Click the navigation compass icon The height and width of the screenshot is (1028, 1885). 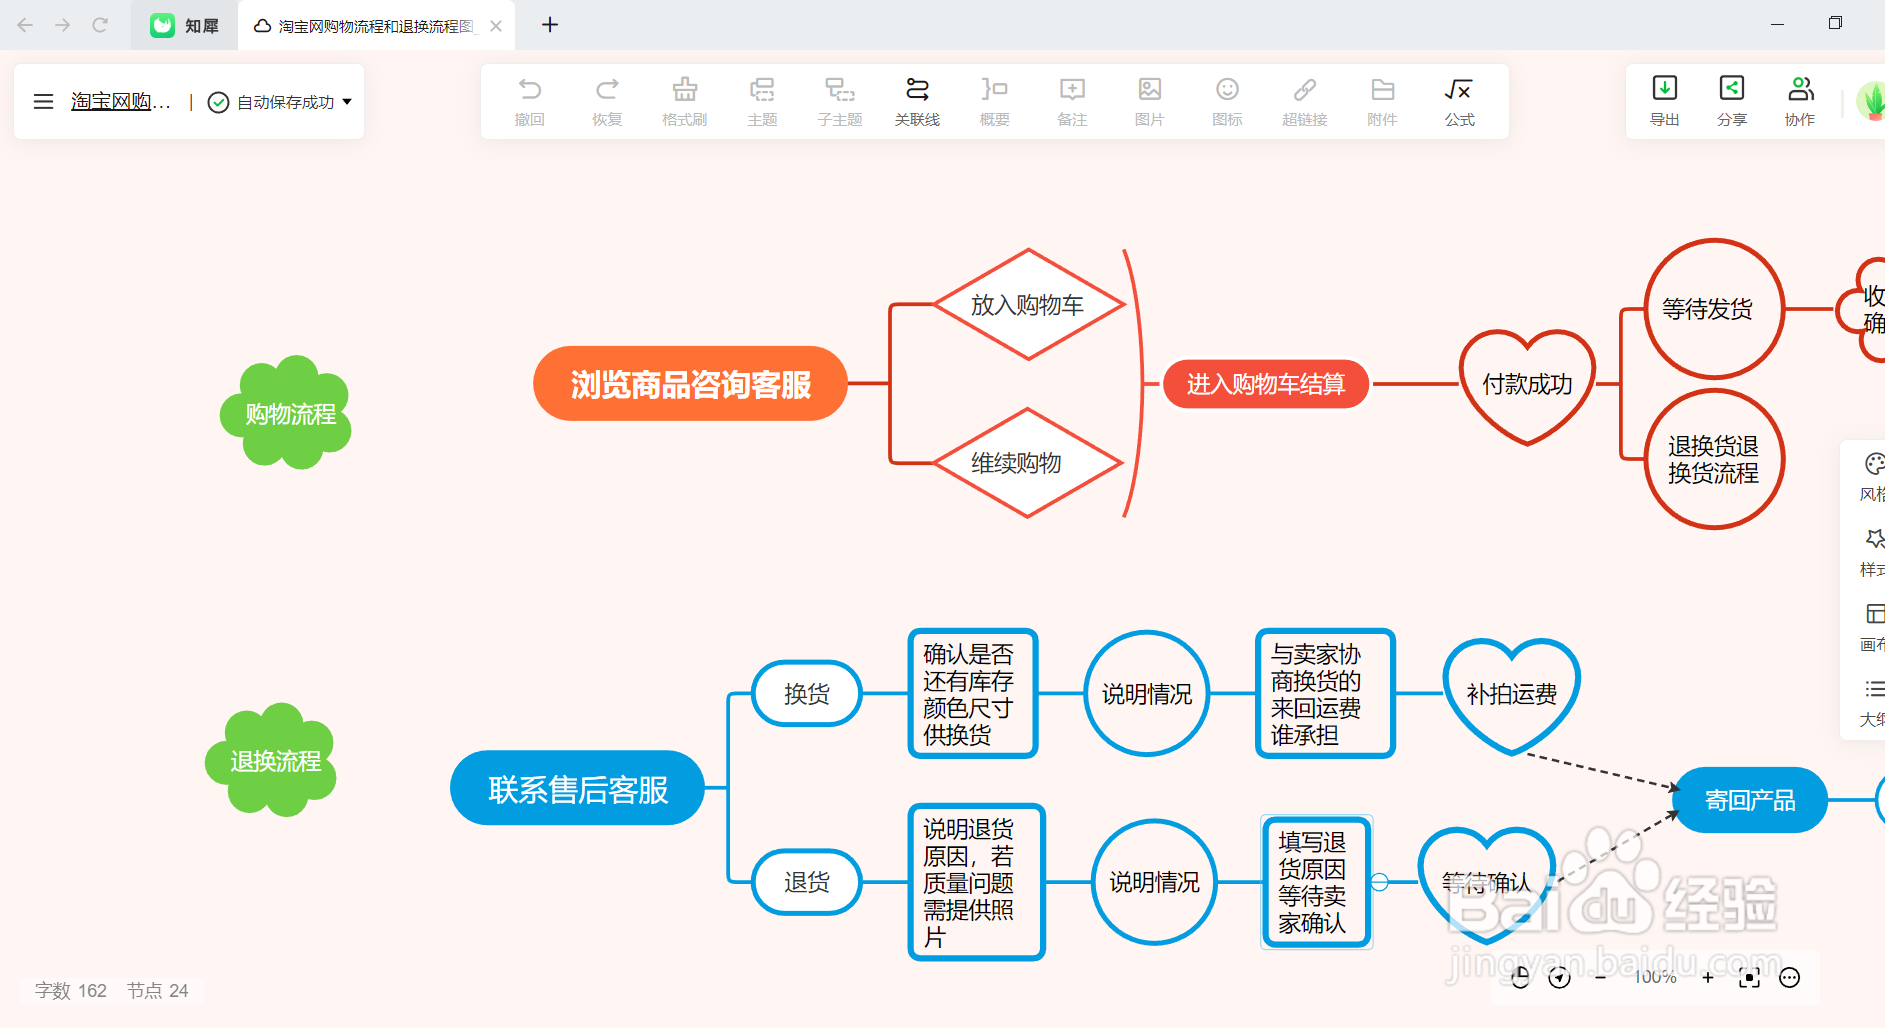[x=1559, y=978]
